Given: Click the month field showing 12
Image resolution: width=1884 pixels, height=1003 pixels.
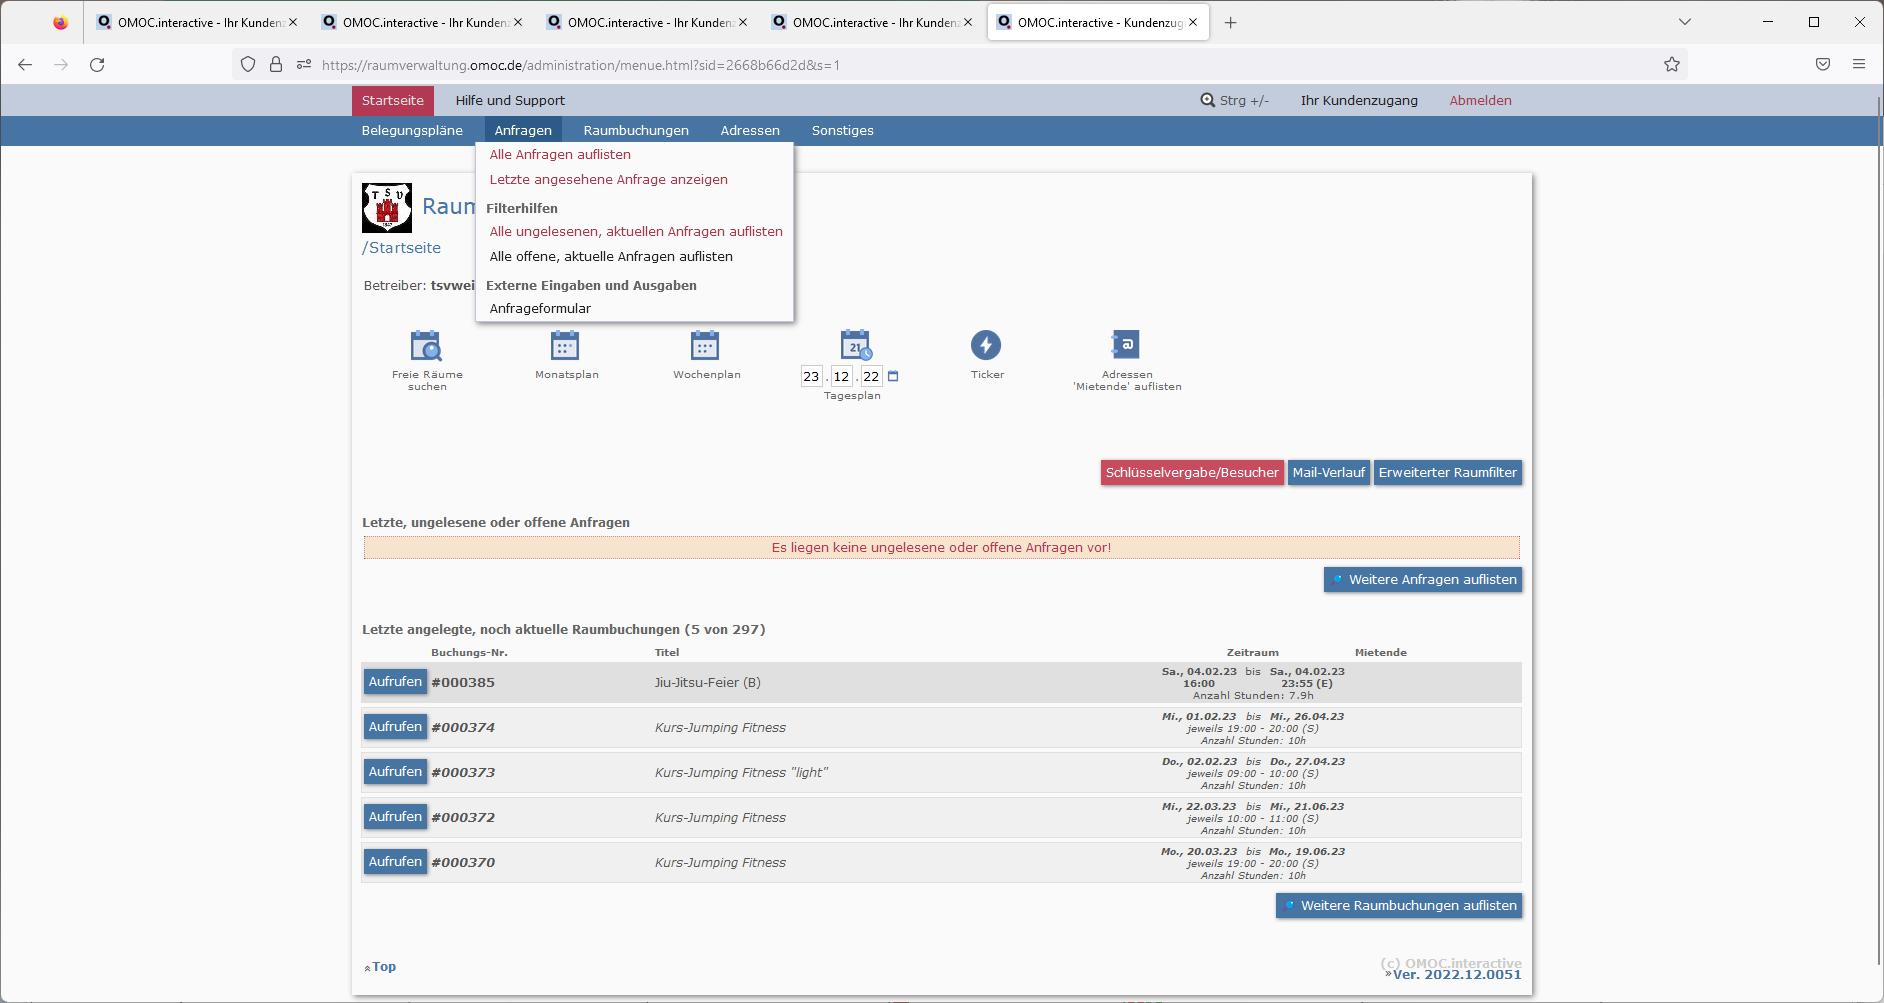Looking at the screenshot, I should pos(841,376).
